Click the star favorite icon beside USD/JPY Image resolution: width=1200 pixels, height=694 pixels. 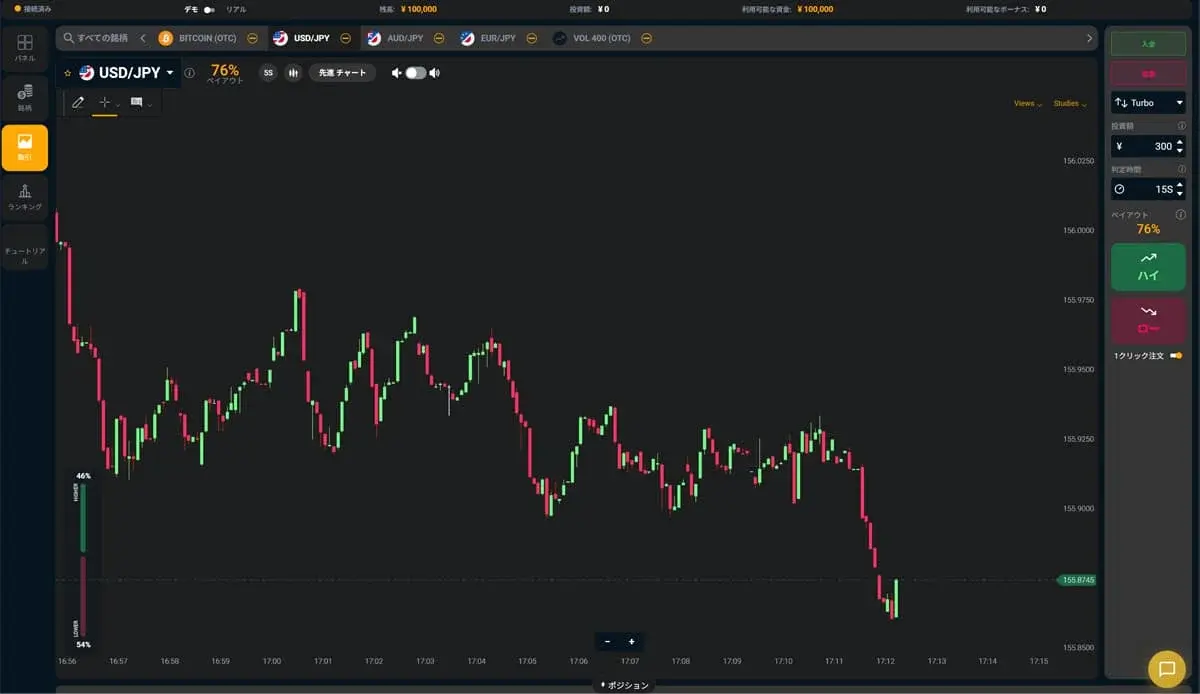point(68,73)
